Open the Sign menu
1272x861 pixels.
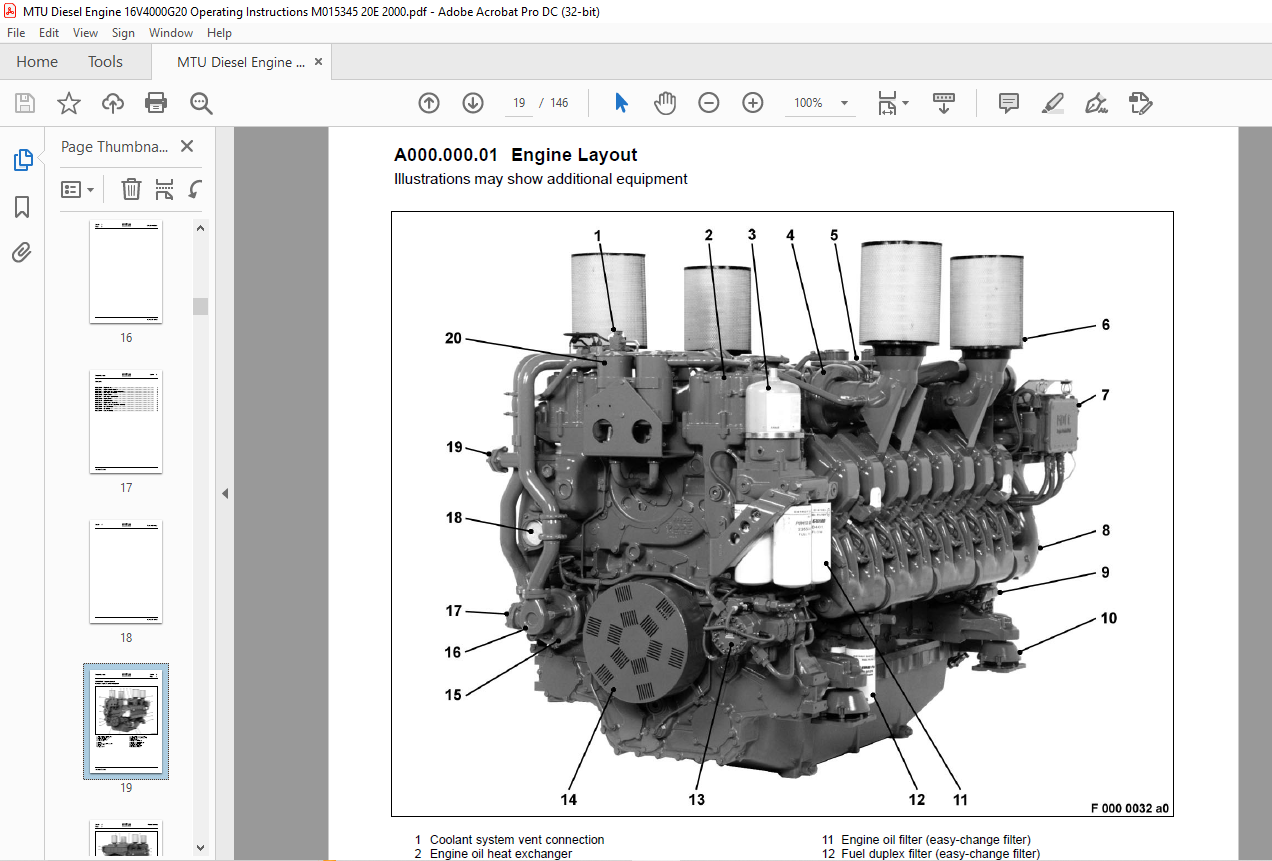coord(123,33)
